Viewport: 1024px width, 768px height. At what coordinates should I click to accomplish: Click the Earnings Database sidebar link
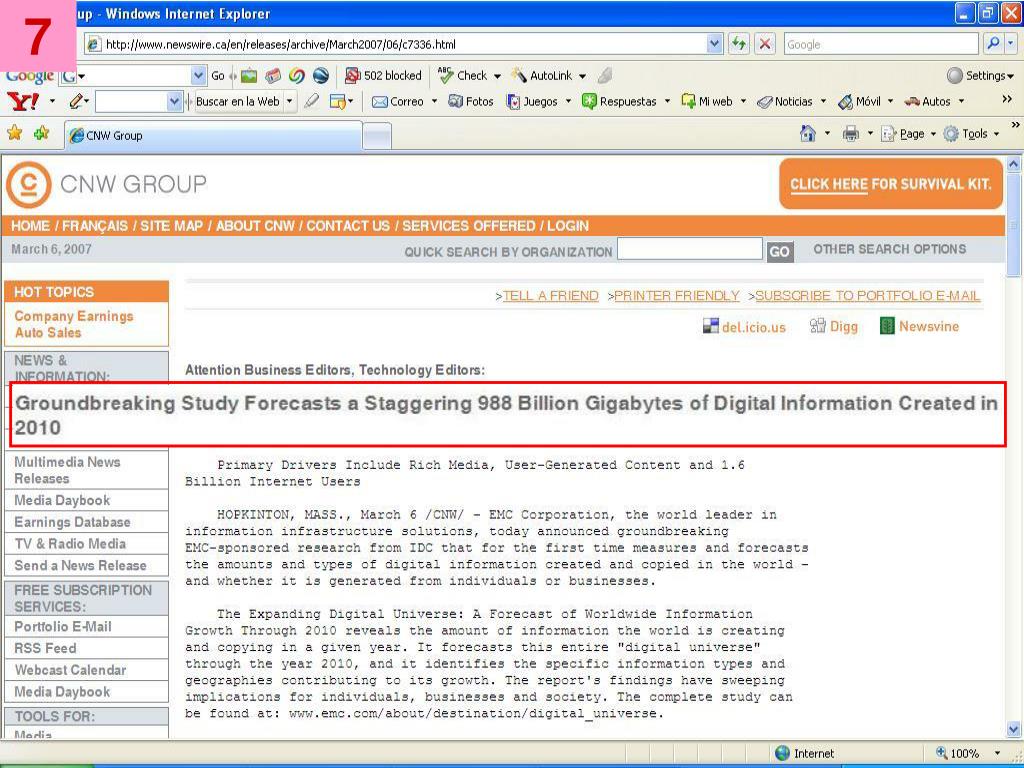72,522
